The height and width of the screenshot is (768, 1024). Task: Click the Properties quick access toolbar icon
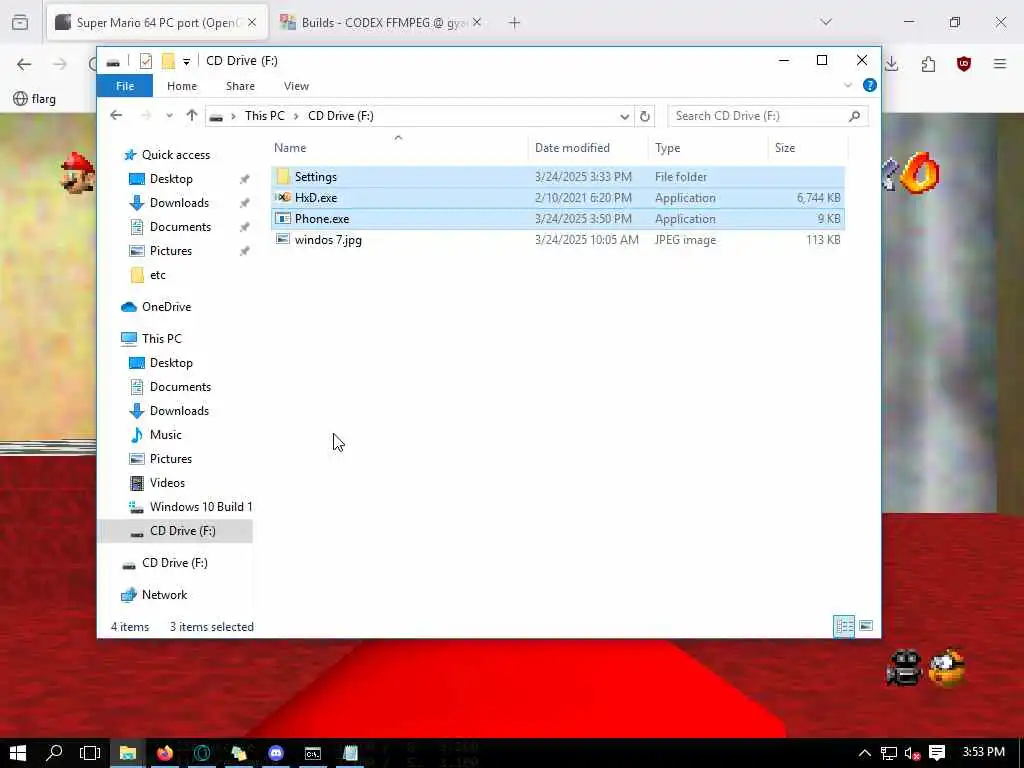[x=146, y=61]
